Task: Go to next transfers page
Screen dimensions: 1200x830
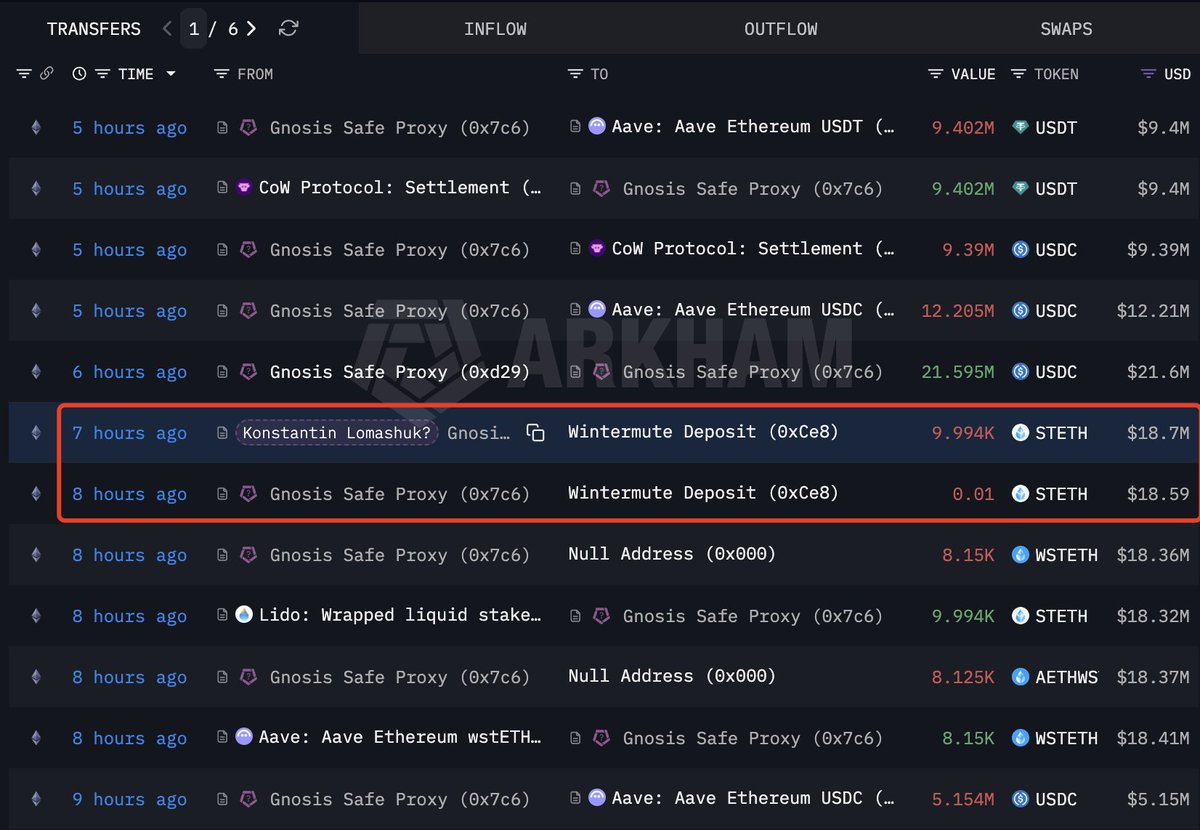Action: pos(252,28)
